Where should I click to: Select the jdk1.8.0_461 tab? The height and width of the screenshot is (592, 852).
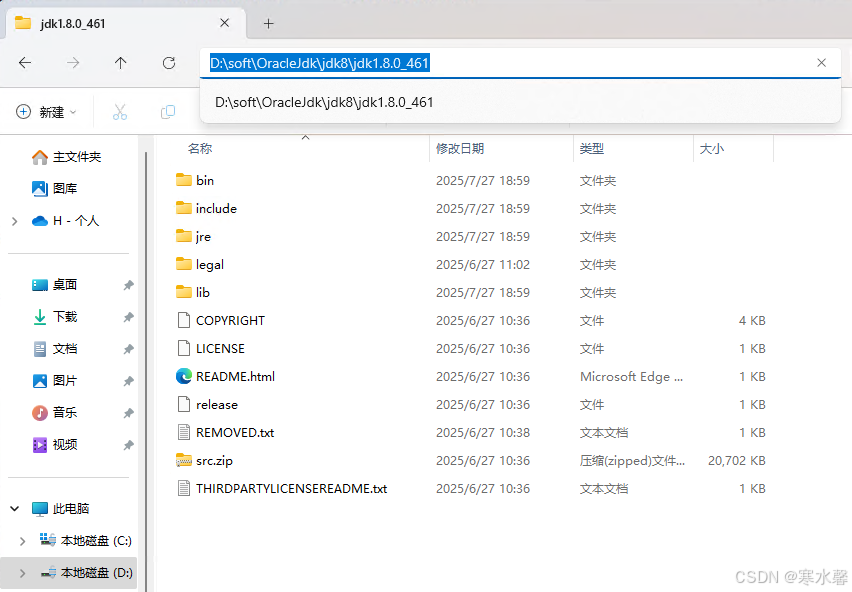point(126,23)
